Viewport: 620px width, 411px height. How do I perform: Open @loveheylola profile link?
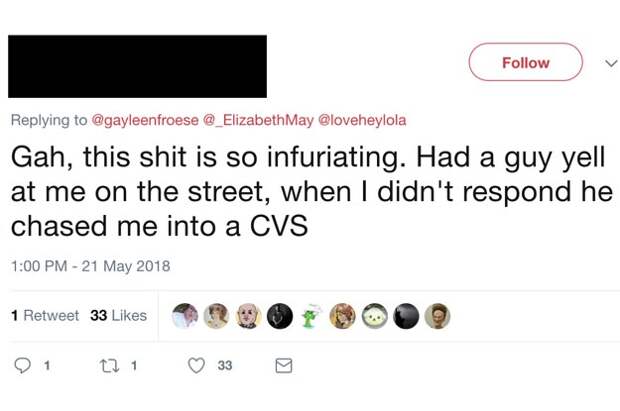pos(362,120)
